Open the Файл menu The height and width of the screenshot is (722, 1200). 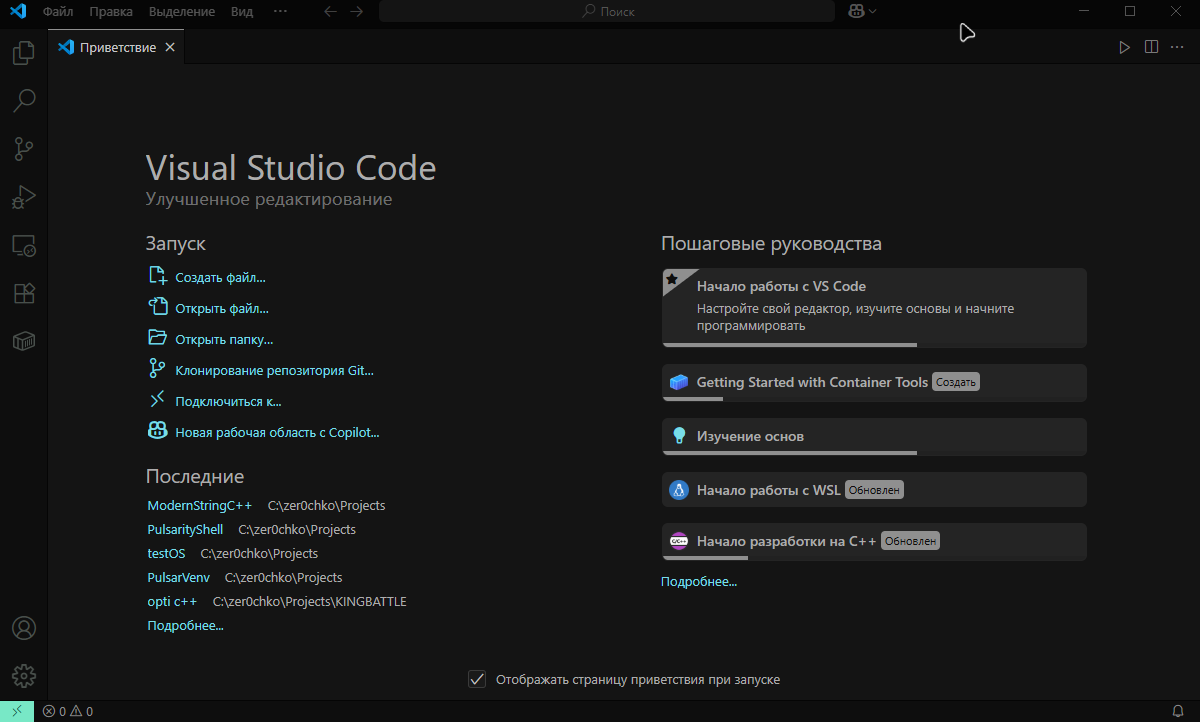point(58,11)
